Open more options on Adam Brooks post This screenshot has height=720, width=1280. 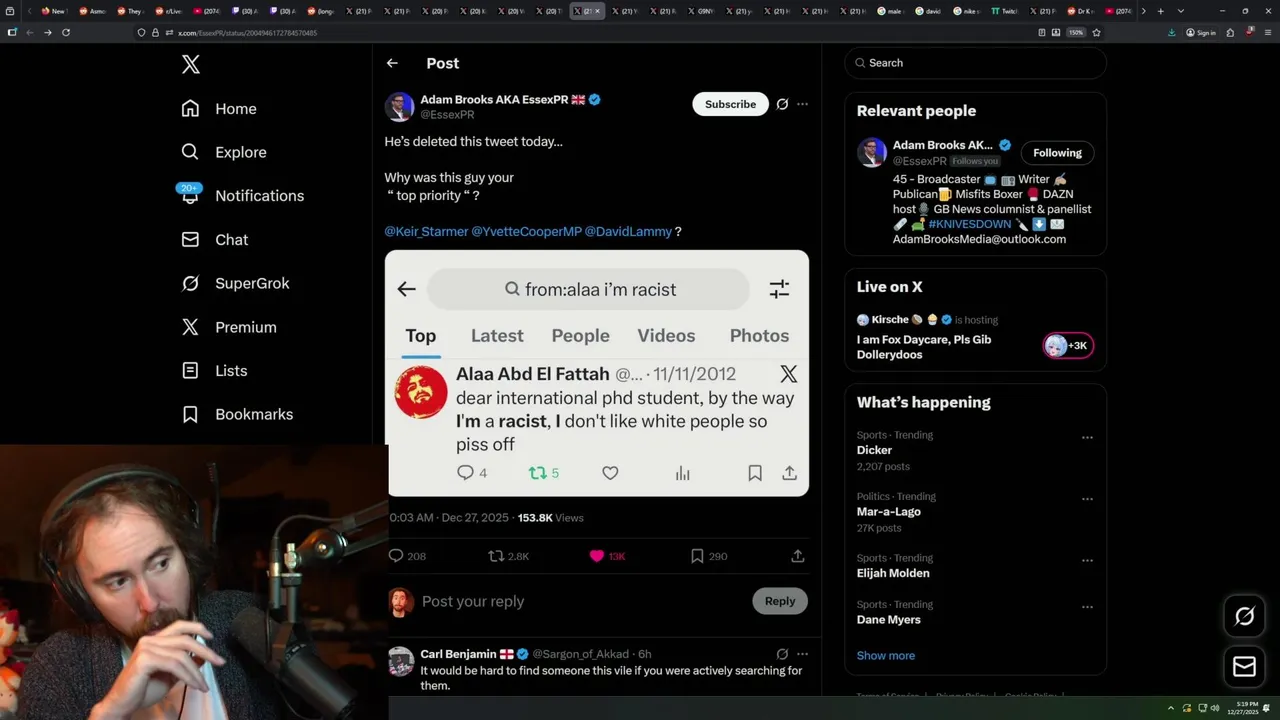[802, 104]
